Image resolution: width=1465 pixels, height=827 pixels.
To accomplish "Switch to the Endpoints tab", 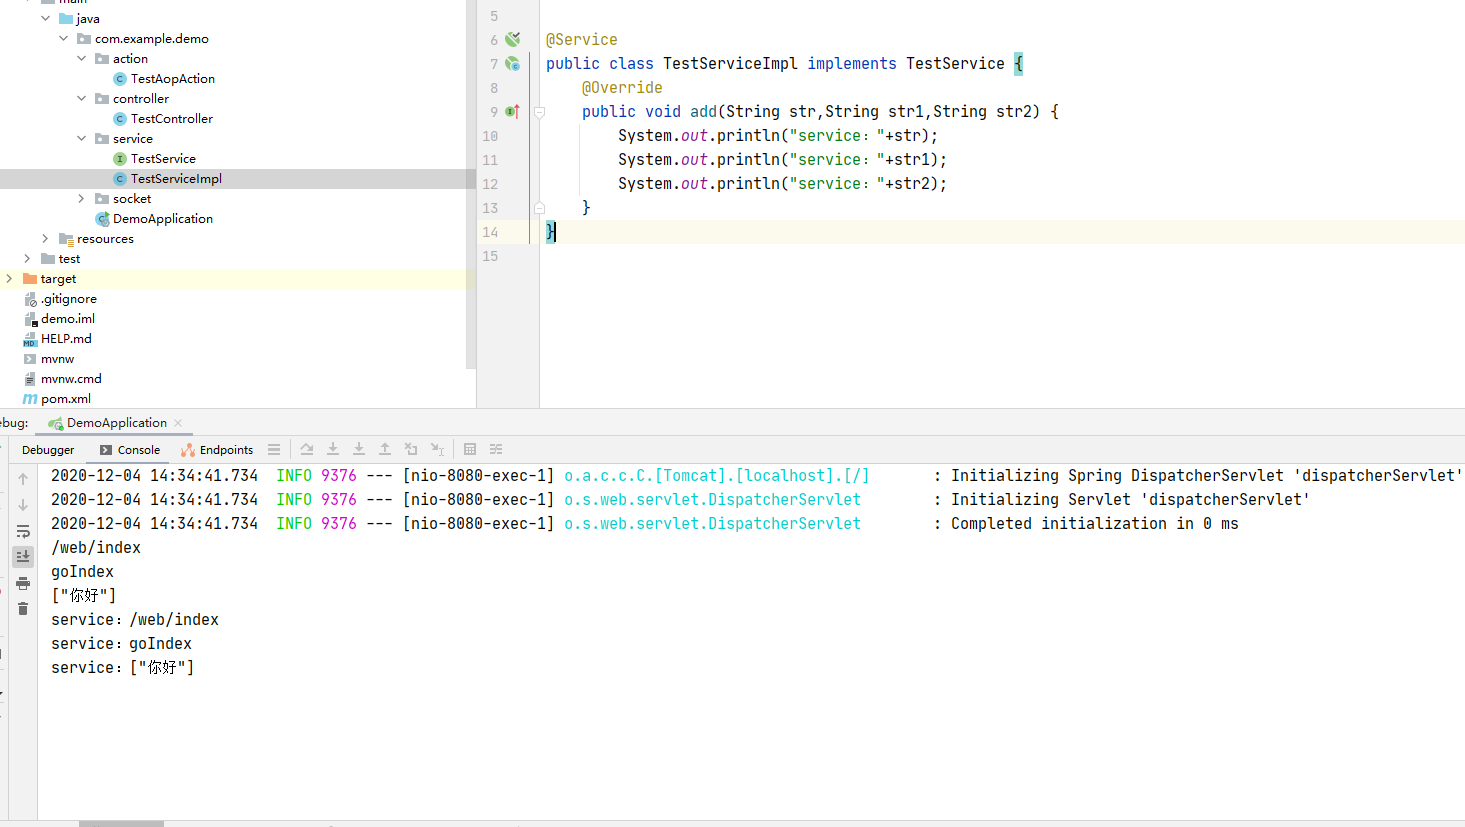I will pos(217,450).
